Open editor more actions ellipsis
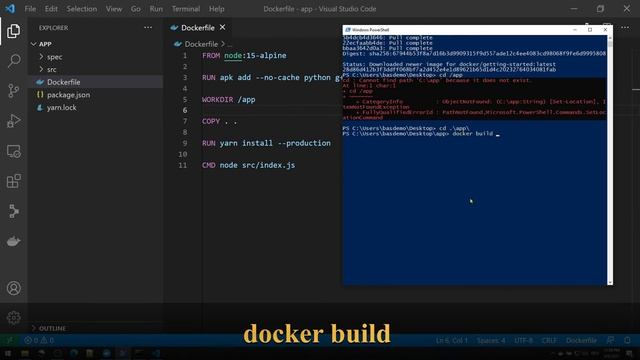The width and height of the screenshot is (640, 360). (625, 28)
